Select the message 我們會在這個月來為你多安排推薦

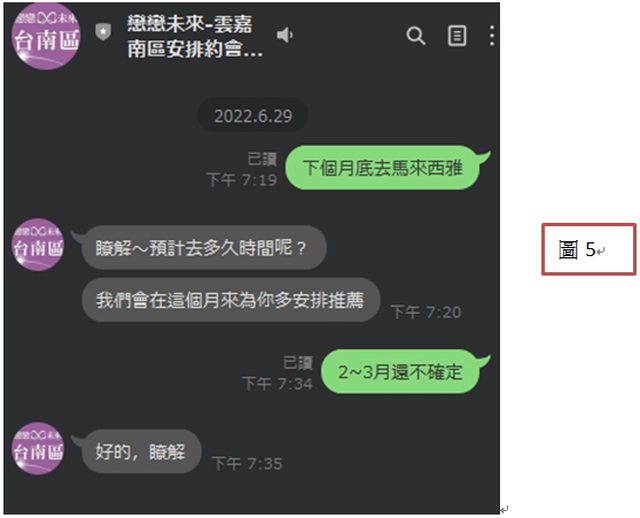pyautogui.click(x=231, y=300)
